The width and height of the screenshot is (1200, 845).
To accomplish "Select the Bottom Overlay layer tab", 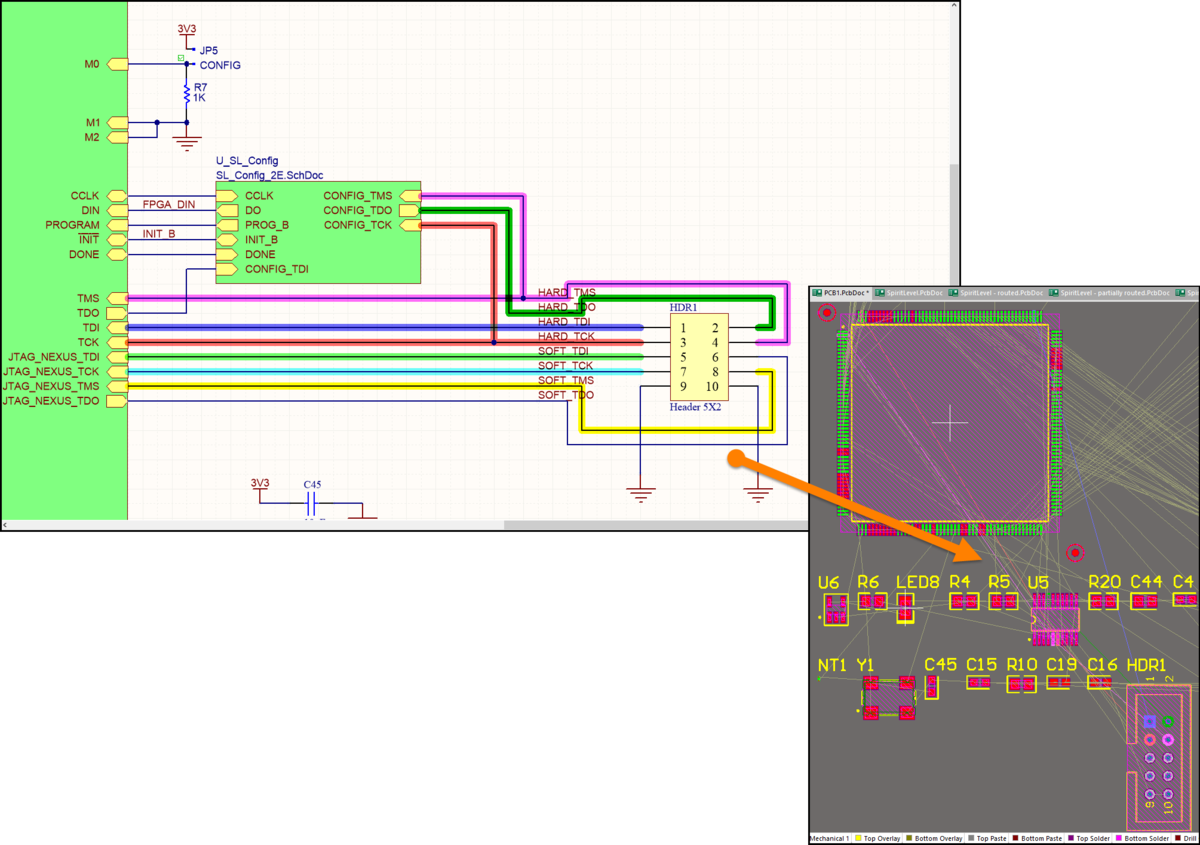I will tap(936, 838).
